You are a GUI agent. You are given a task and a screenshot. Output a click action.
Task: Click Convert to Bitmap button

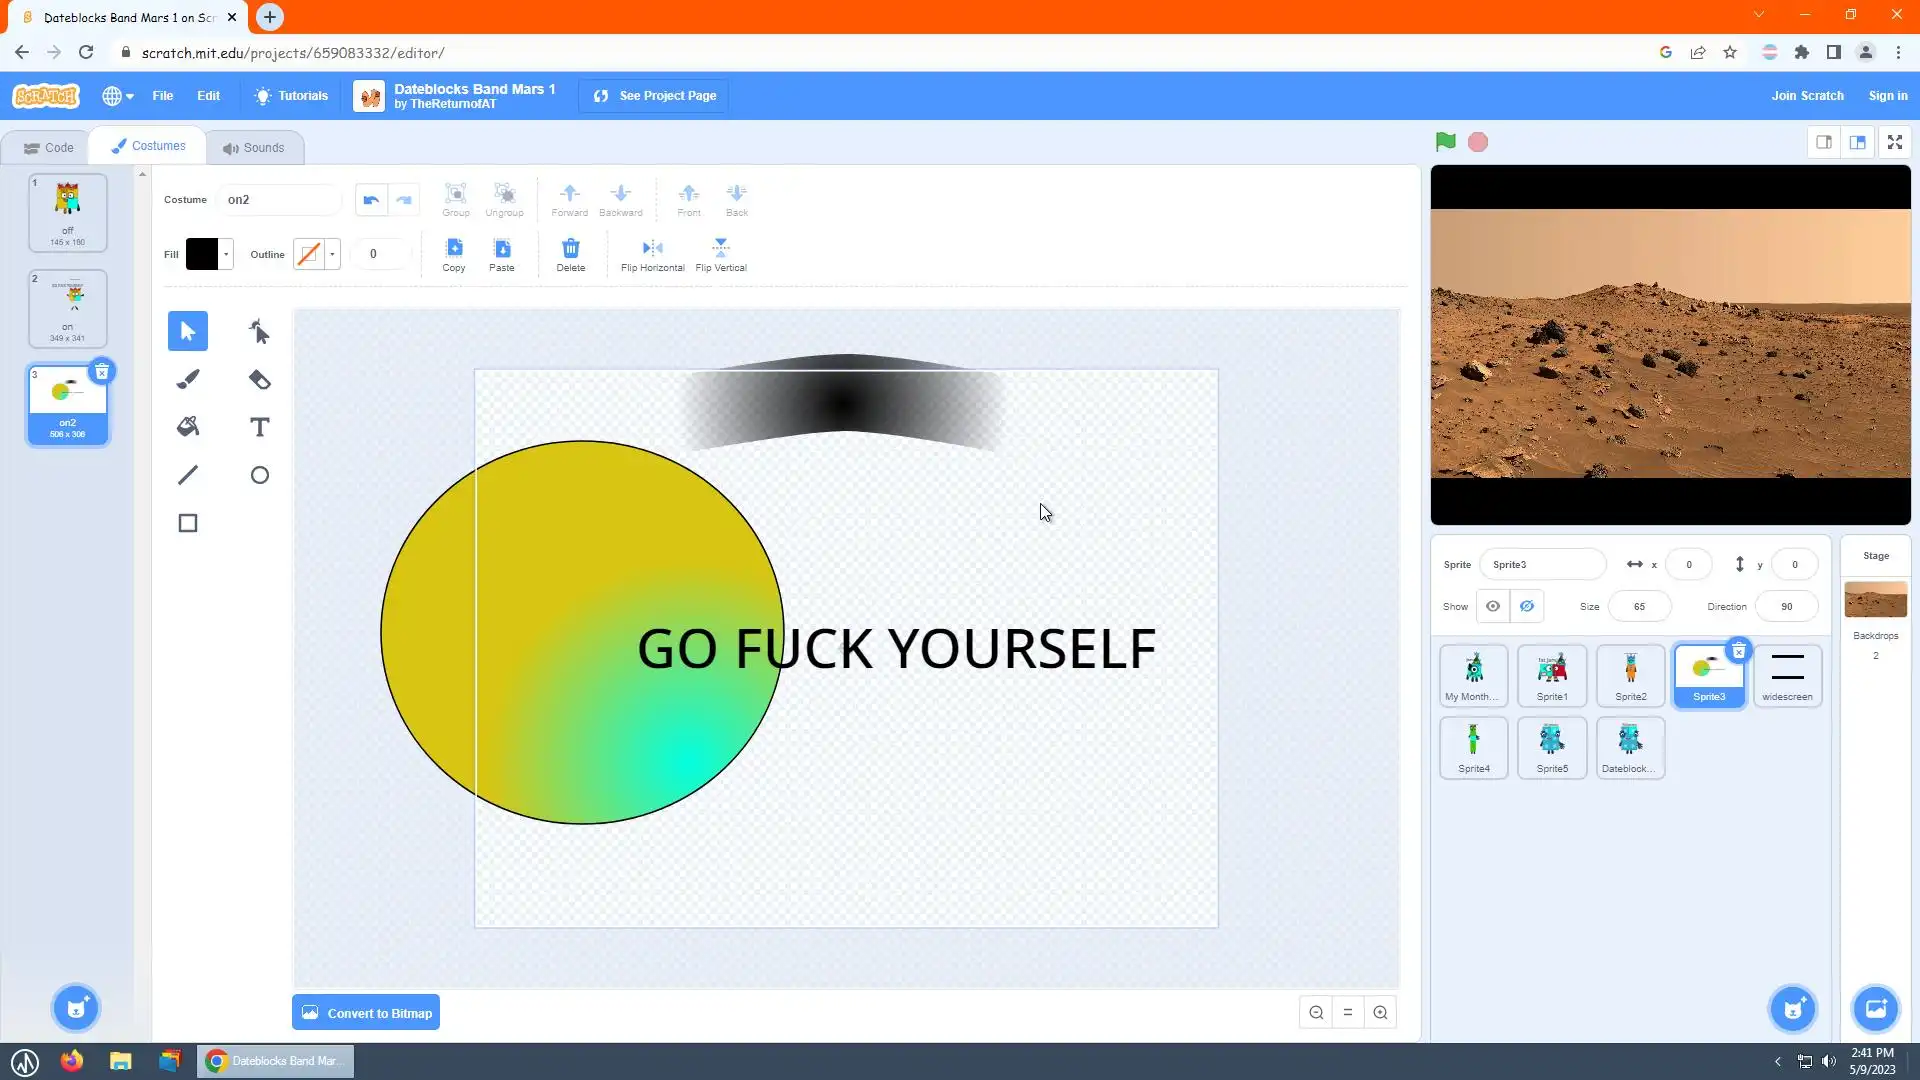[x=366, y=1013]
